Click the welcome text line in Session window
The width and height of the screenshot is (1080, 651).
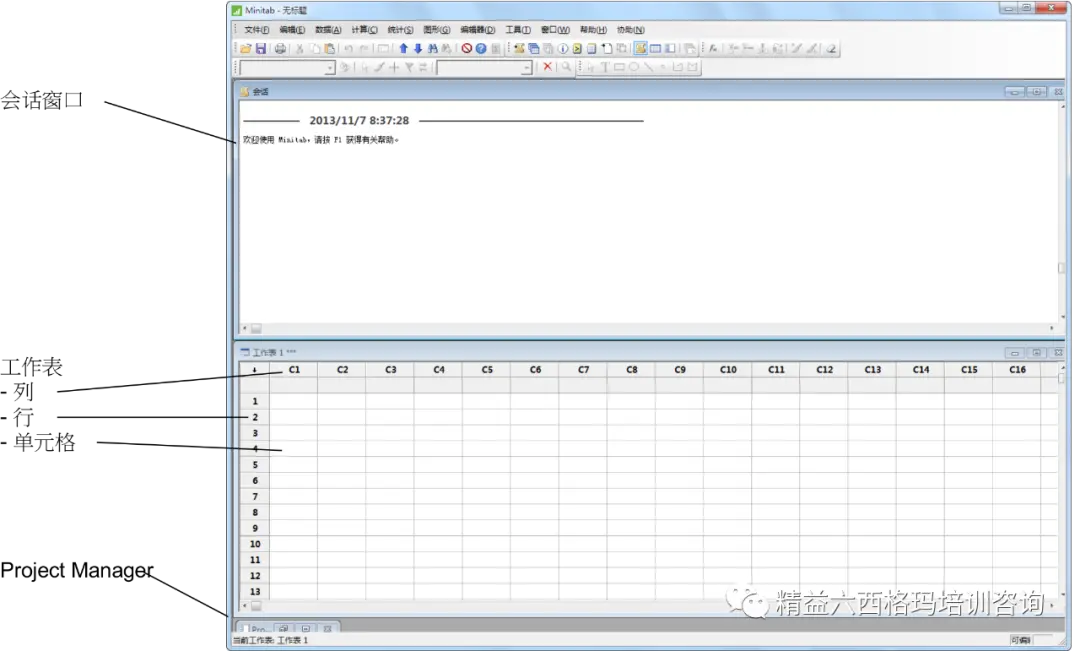point(321,140)
